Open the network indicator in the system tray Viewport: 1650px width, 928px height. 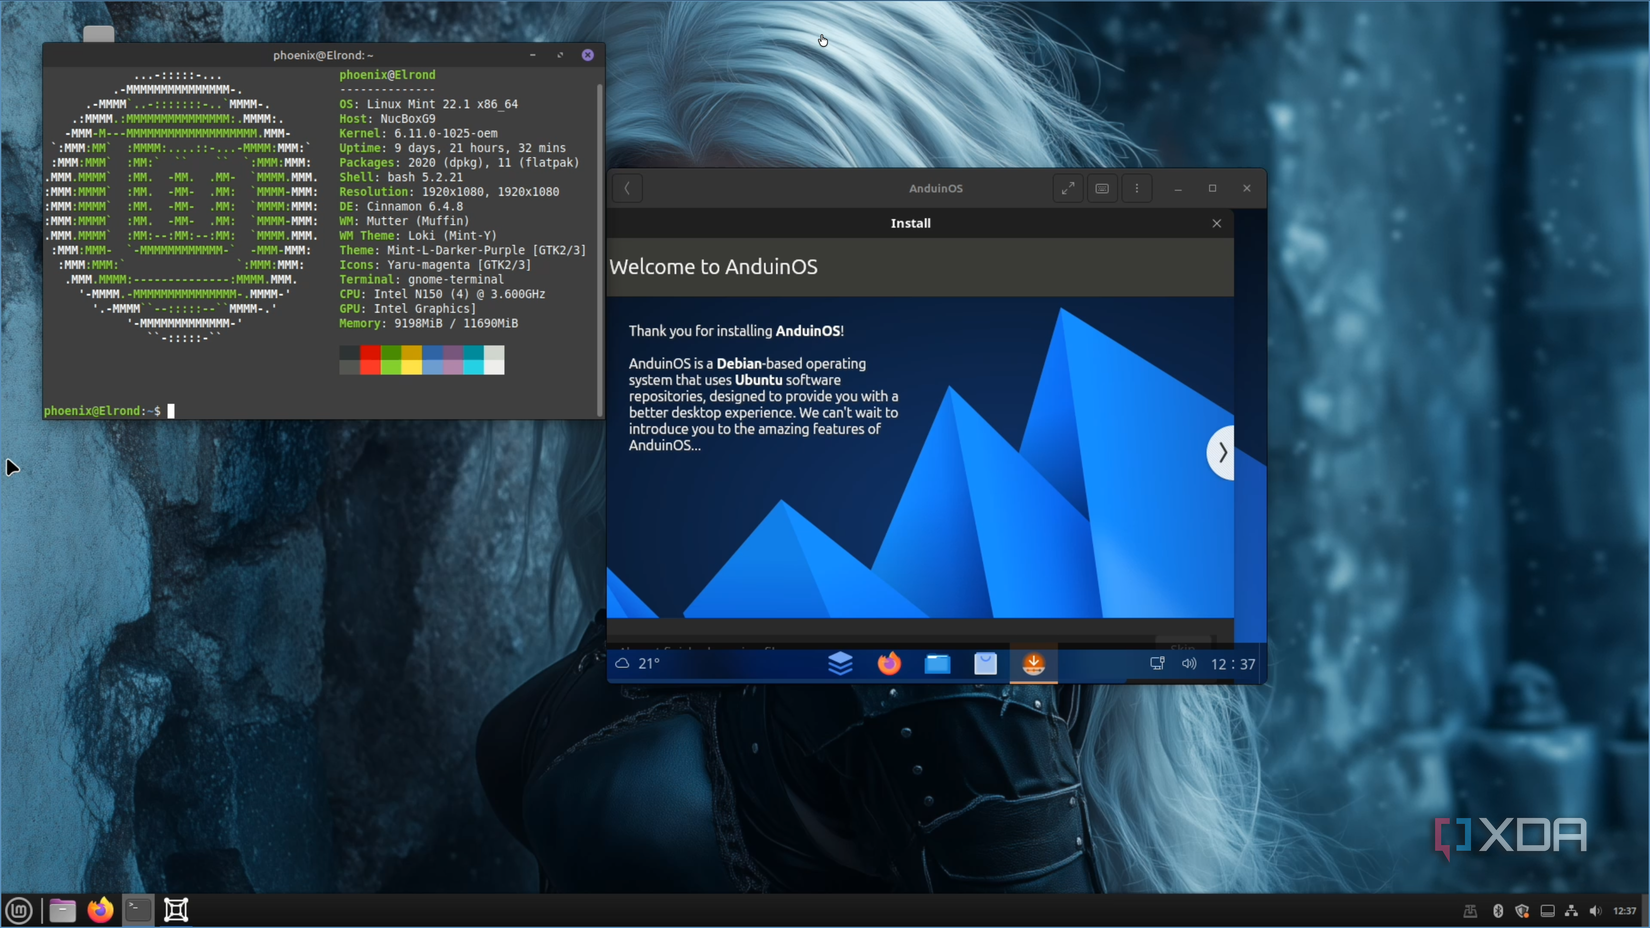coord(1572,911)
